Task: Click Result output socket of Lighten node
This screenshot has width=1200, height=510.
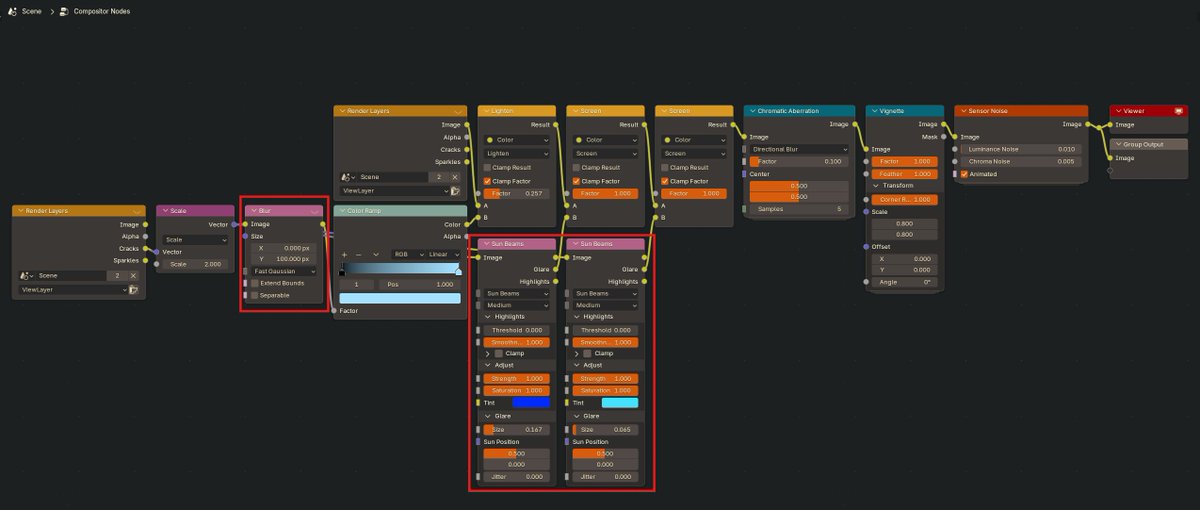Action: coord(557,125)
